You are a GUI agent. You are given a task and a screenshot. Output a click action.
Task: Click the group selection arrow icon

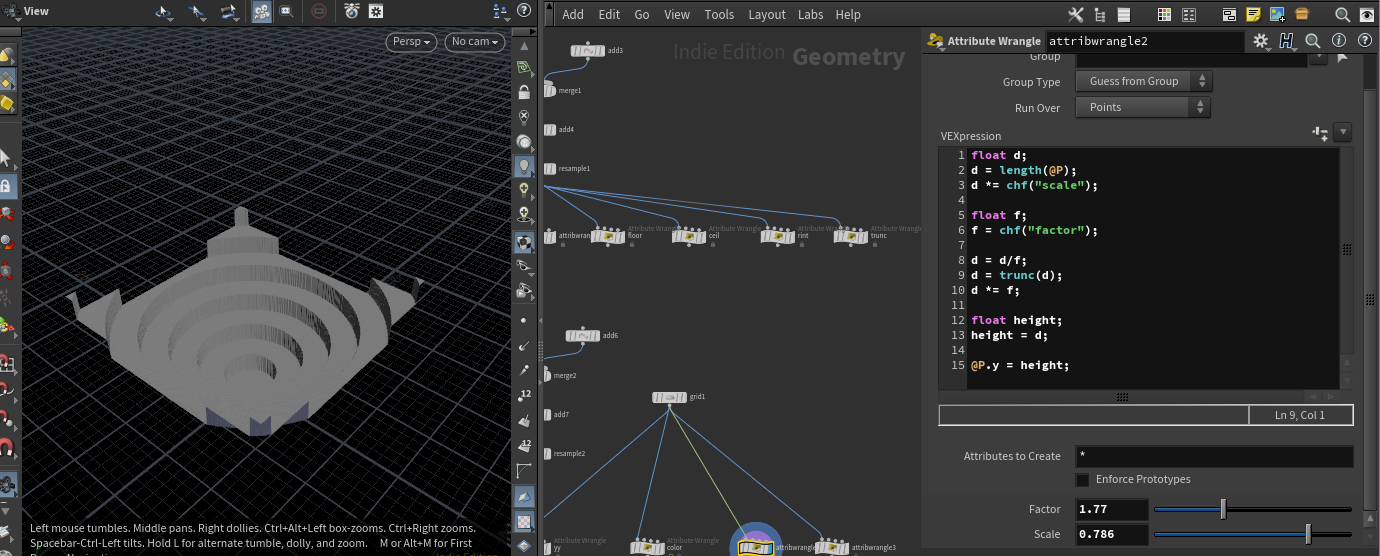(x=1342, y=58)
